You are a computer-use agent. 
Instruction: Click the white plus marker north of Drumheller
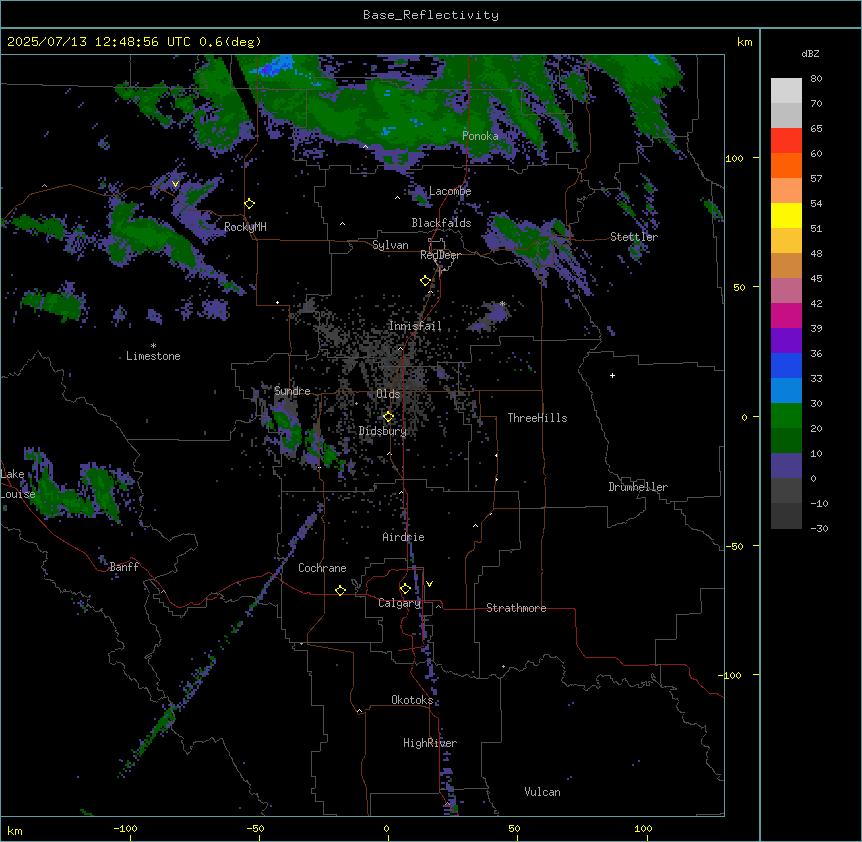612,375
